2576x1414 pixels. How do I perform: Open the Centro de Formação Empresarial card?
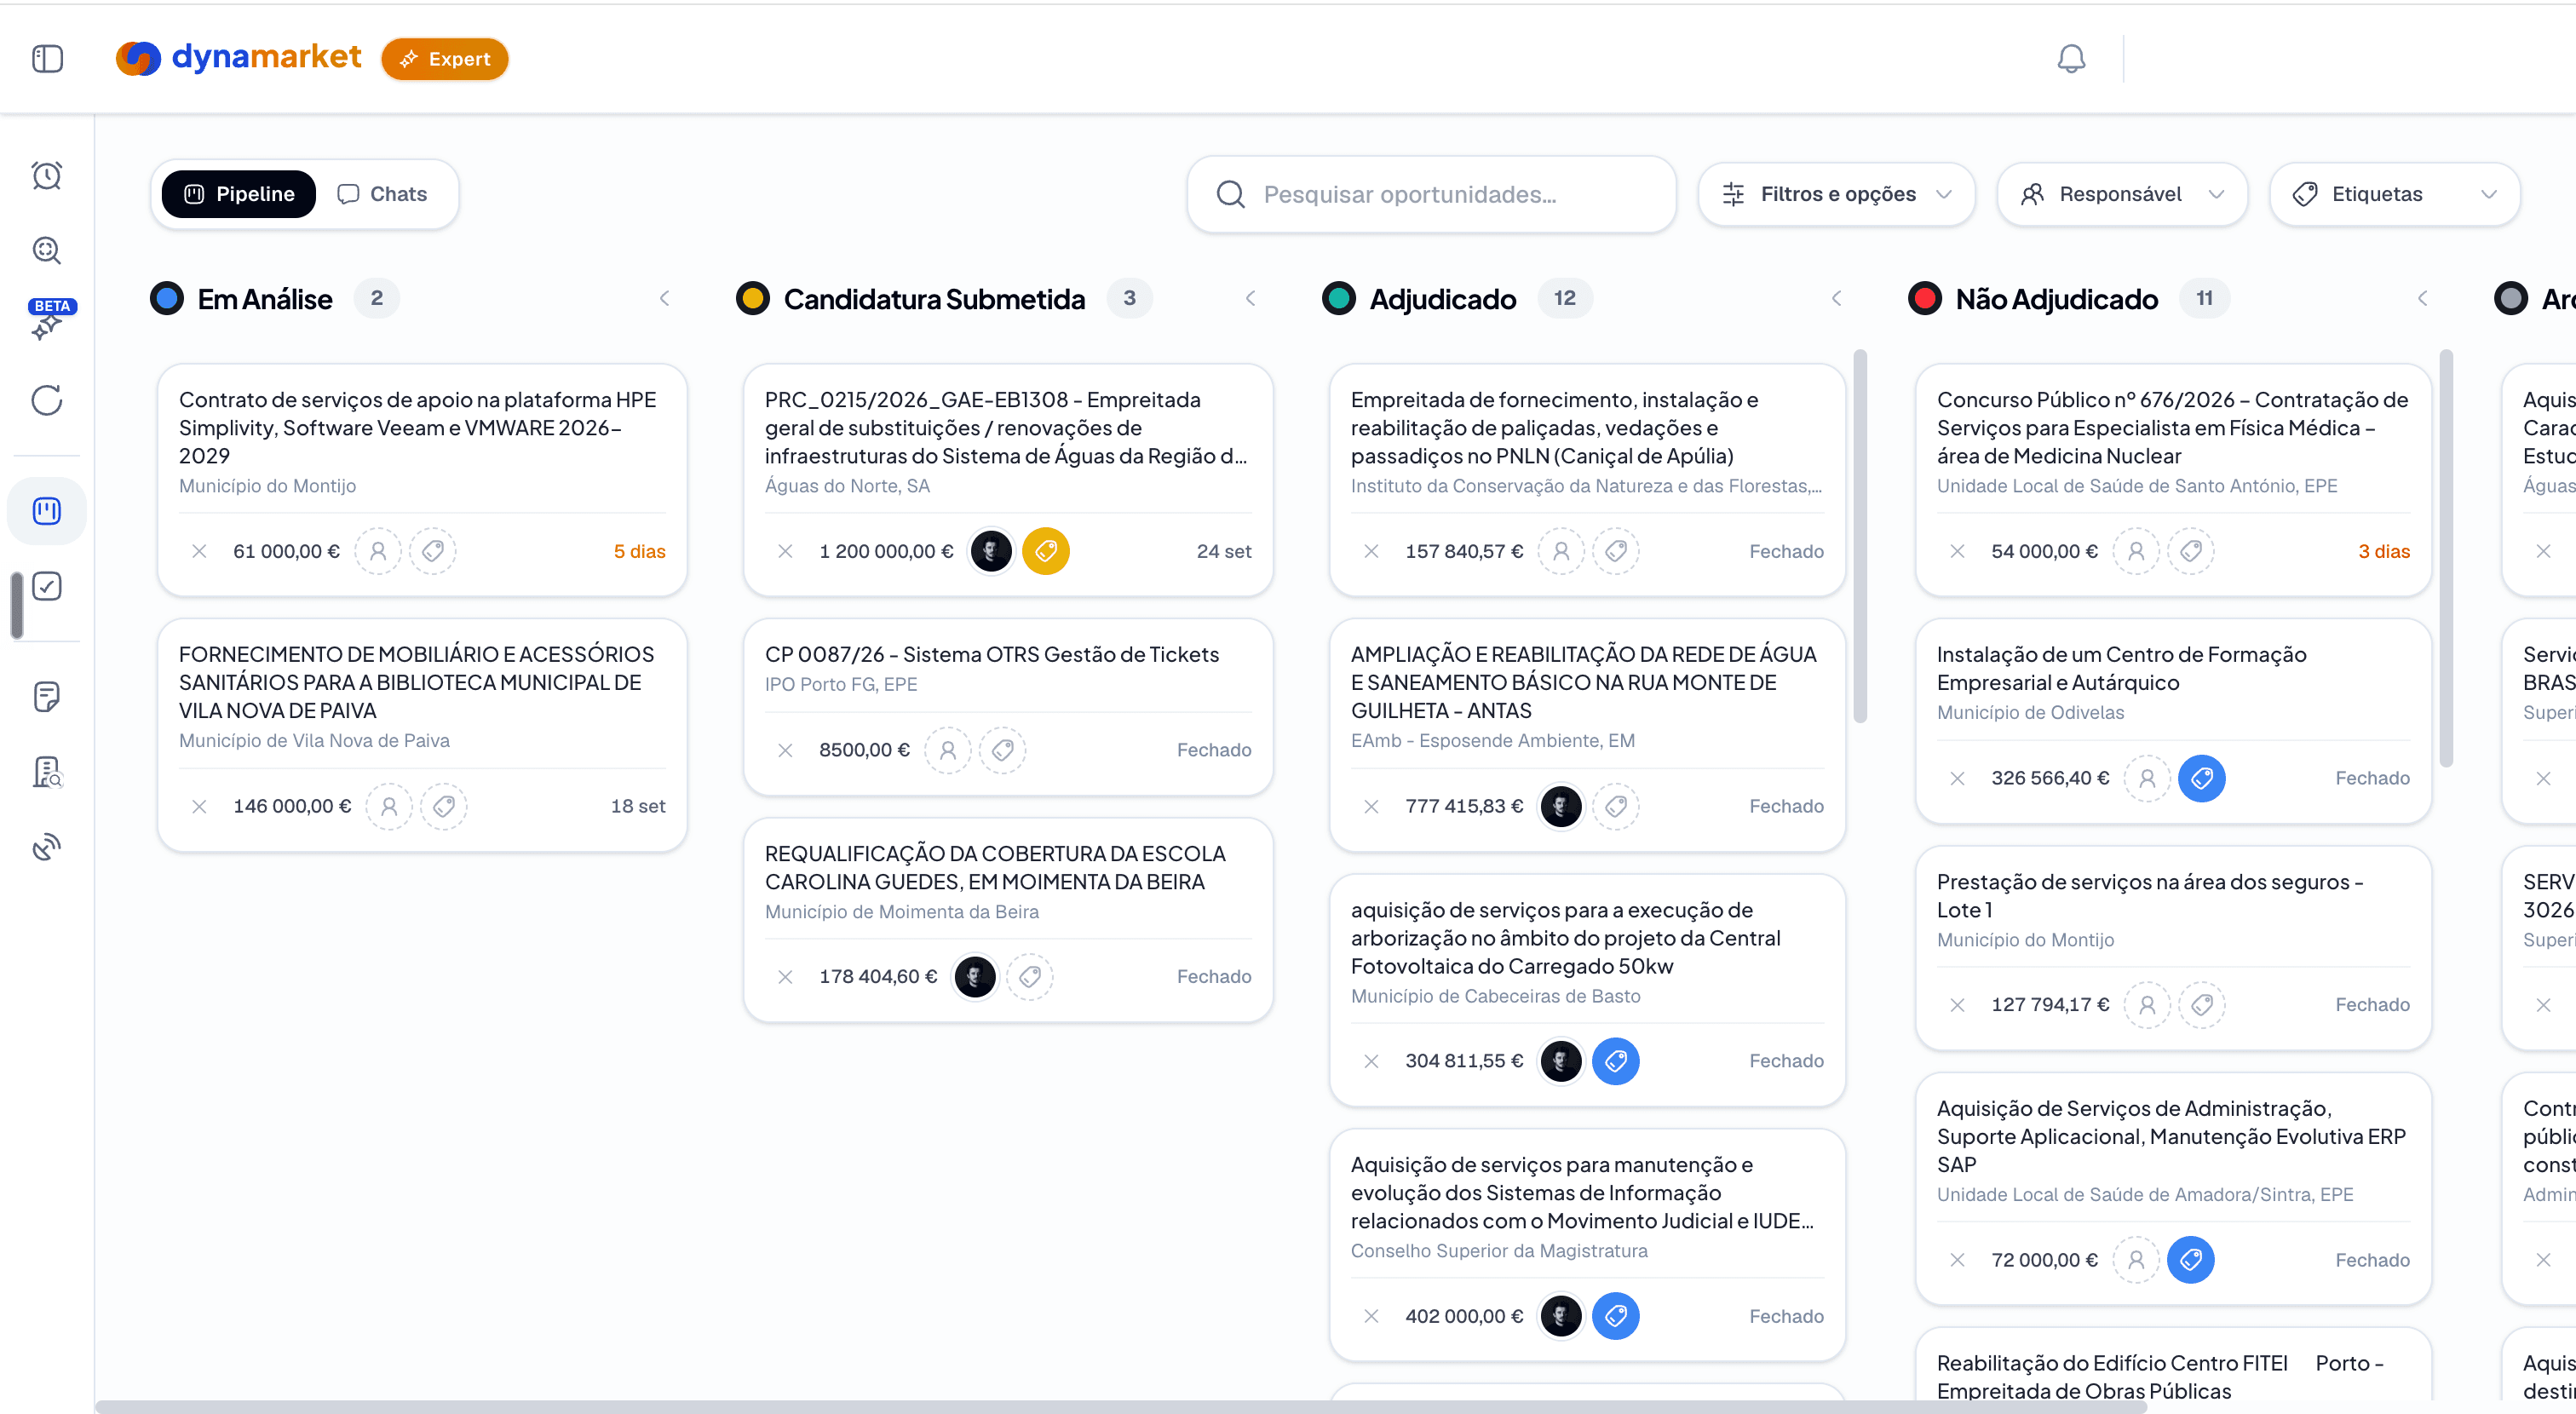(2173, 721)
